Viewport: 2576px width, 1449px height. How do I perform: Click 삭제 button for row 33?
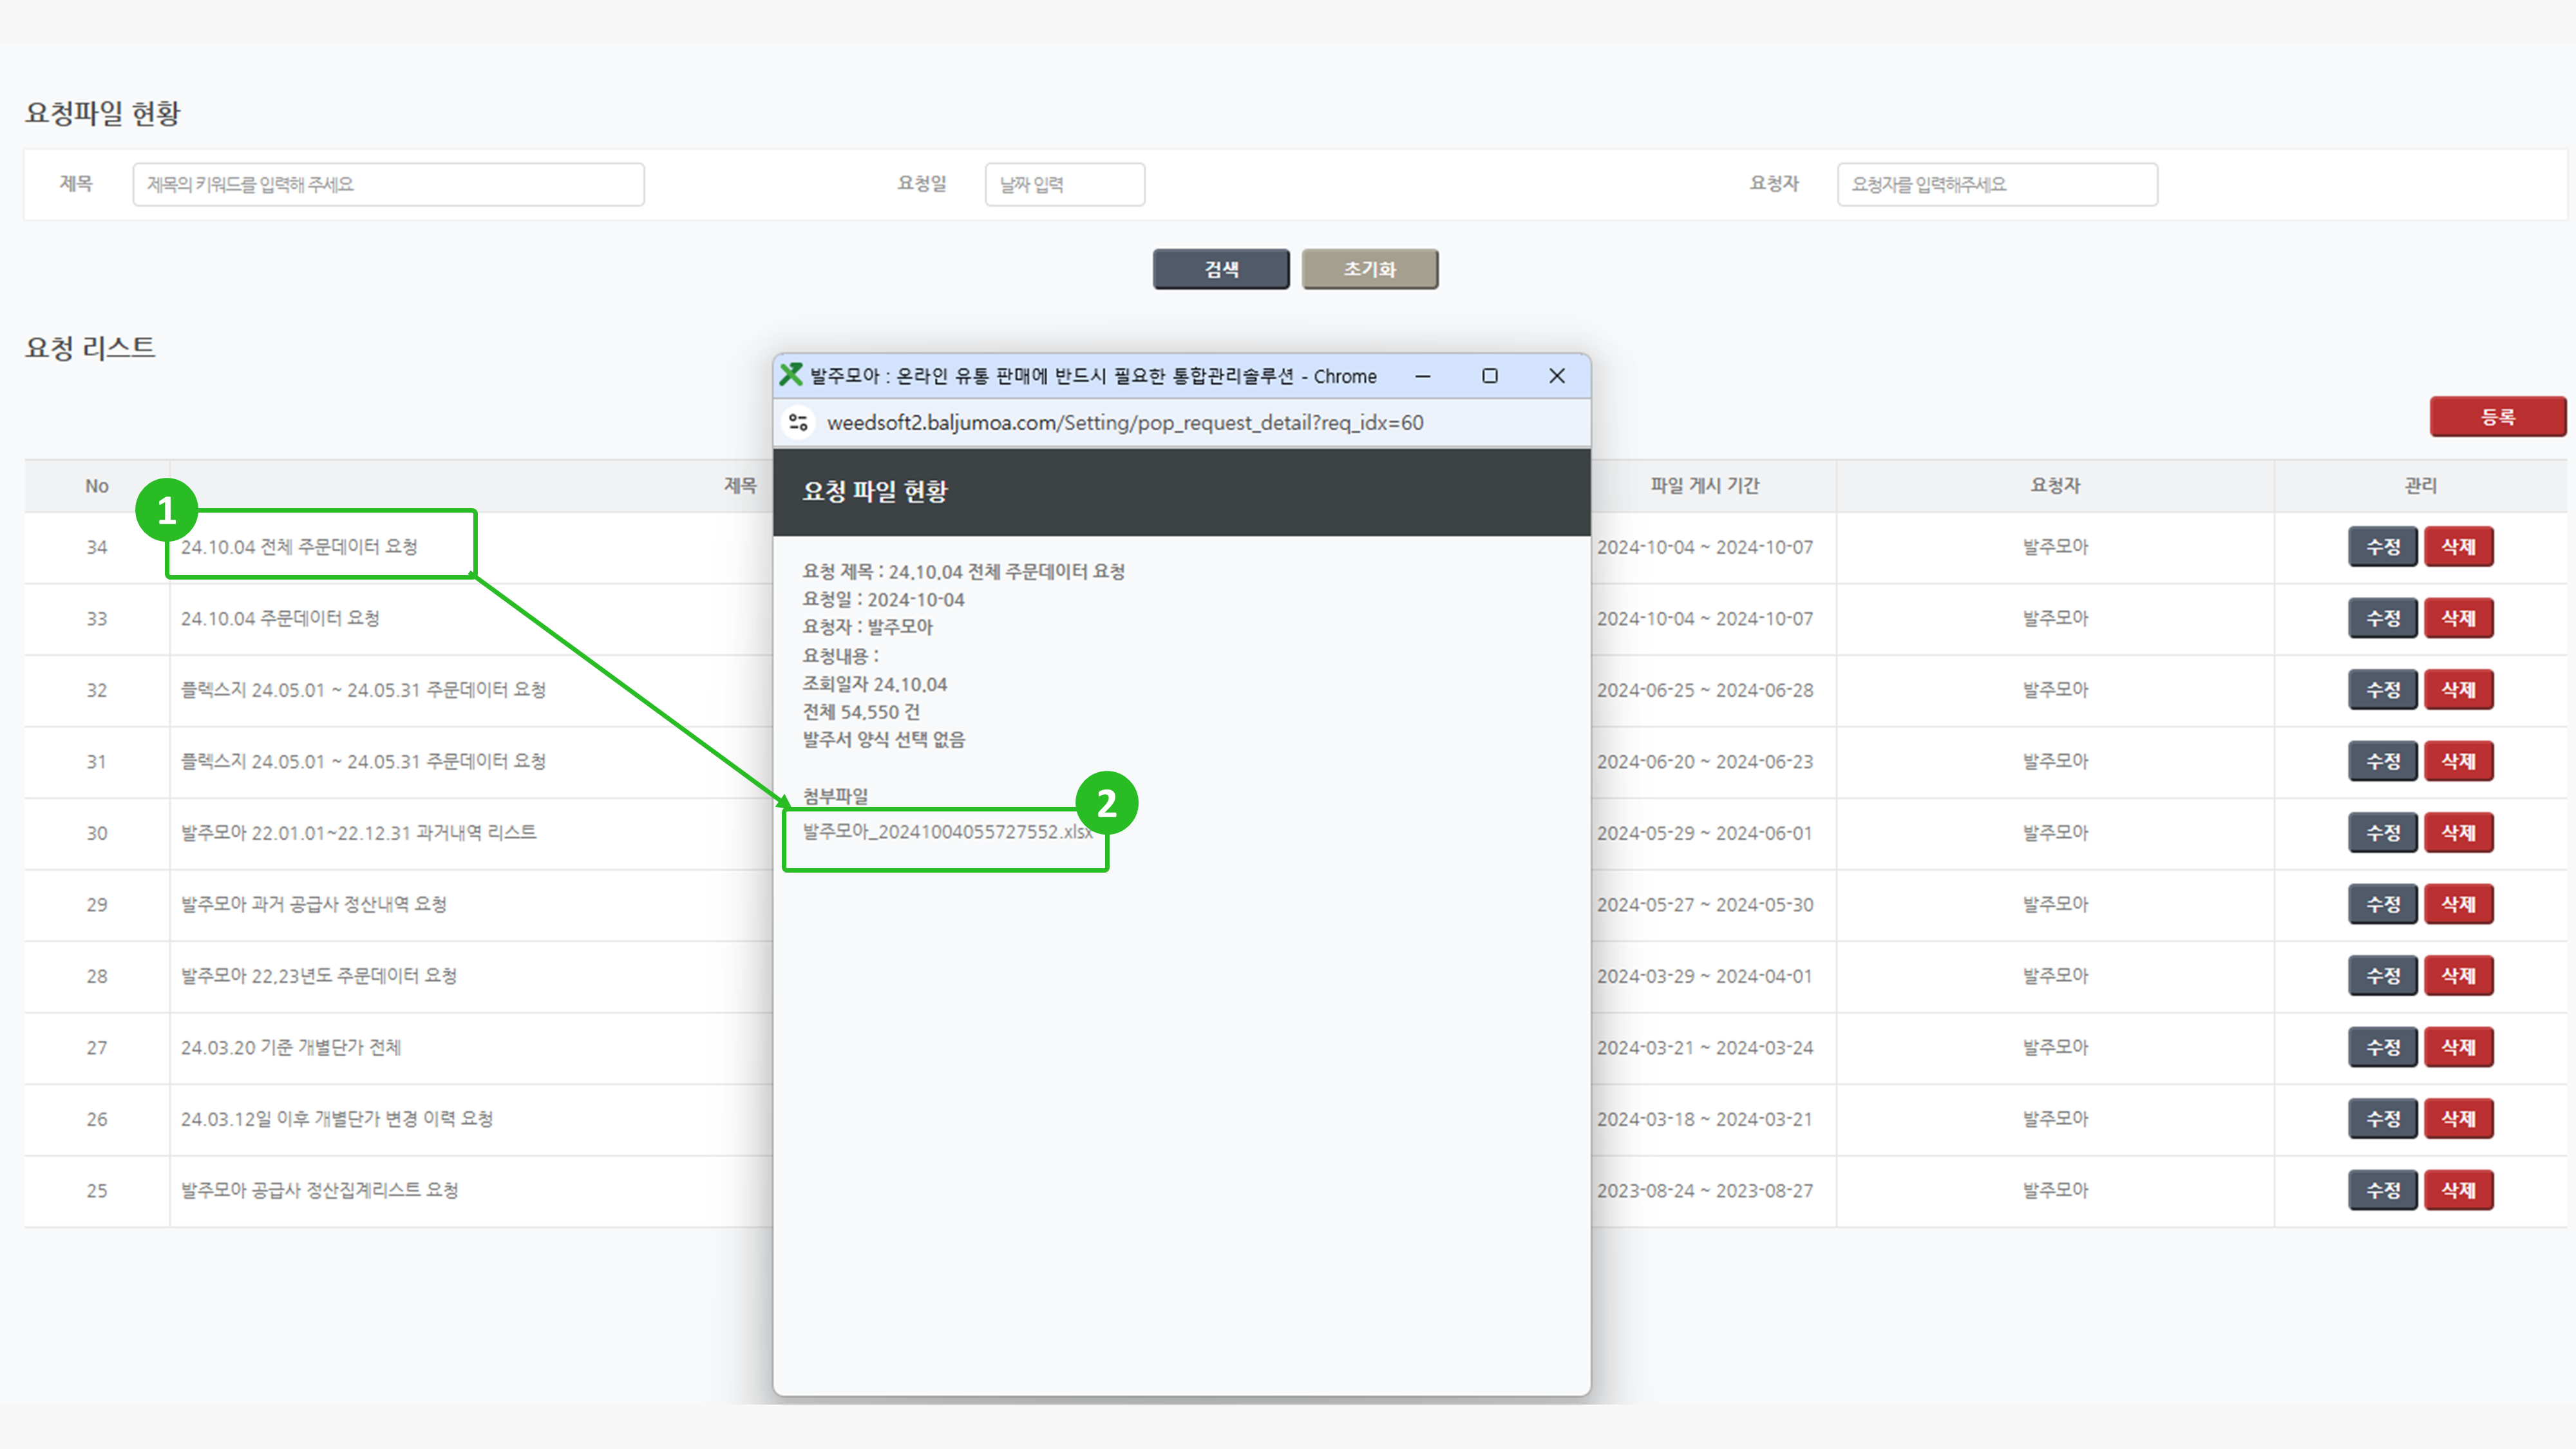coord(2458,619)
